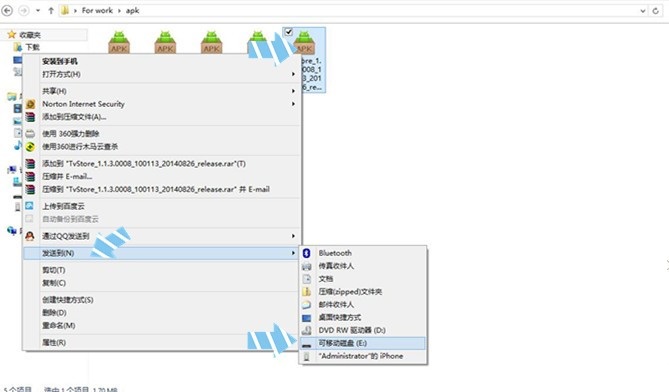Click the Fax recipient icon
Image resolution: width=669 pixels, height=392 pixels.
coord(306,266)
